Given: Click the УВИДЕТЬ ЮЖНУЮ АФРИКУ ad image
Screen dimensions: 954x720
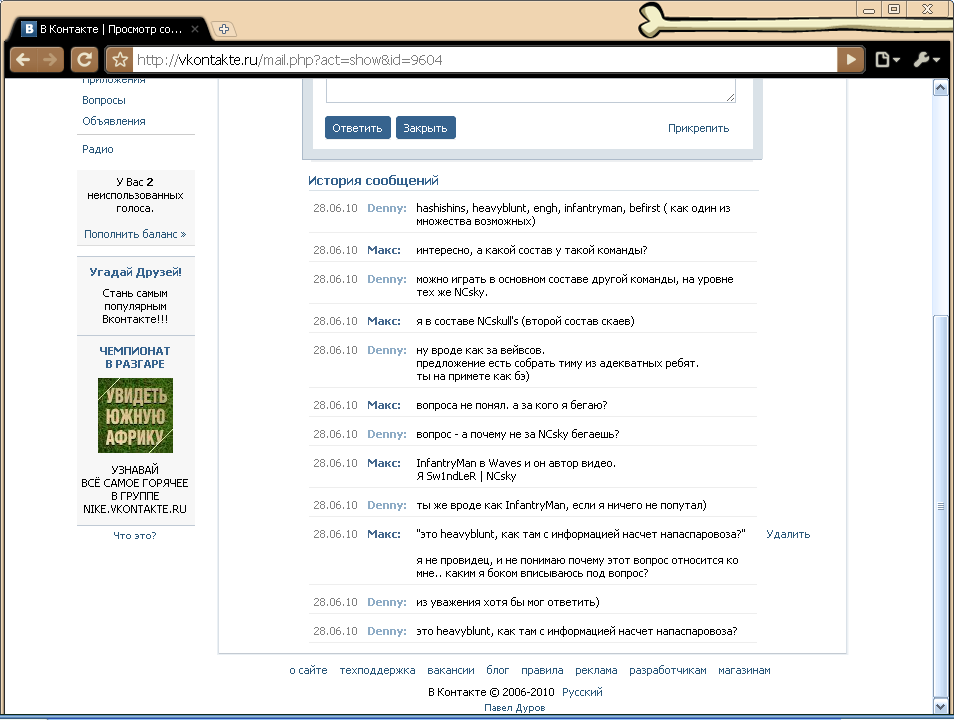Looking at the screenshot, I should [135, 415].
